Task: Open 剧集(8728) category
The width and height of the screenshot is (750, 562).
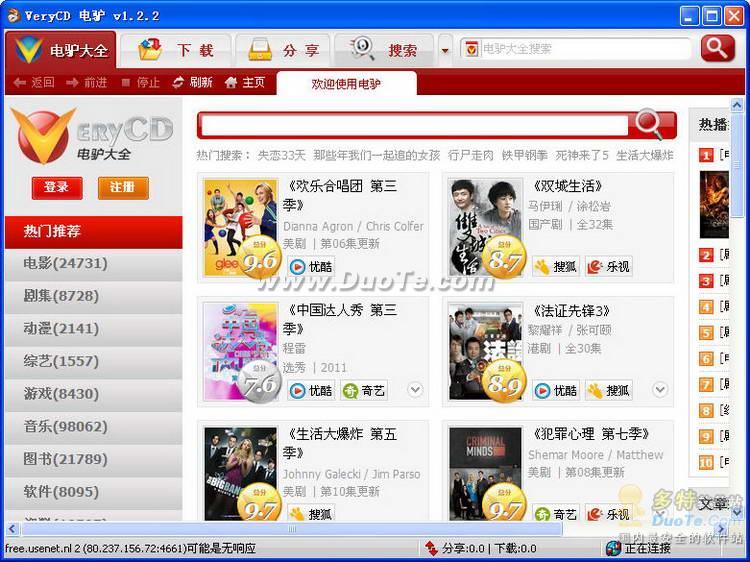Action: (93, 297)
